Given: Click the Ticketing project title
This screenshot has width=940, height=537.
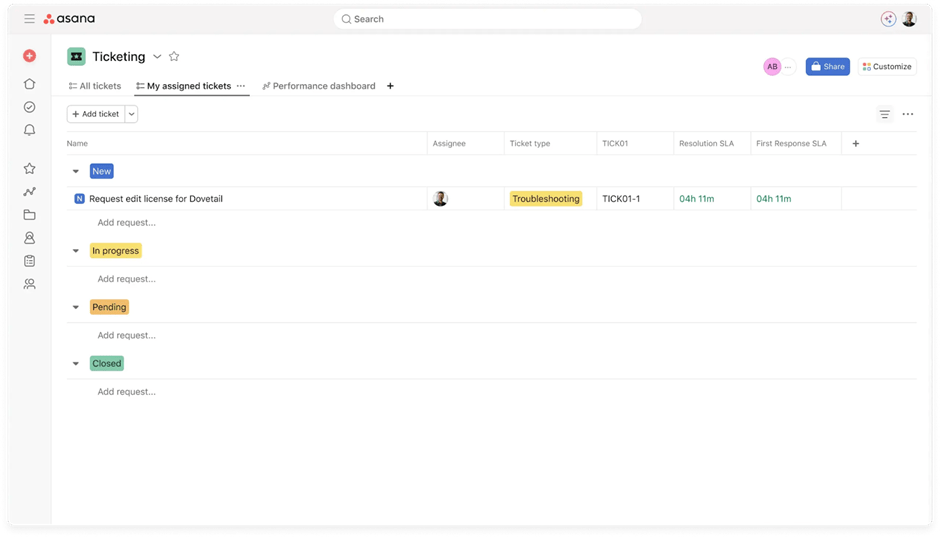Looking at the screenshot, I should coord(119,56).
